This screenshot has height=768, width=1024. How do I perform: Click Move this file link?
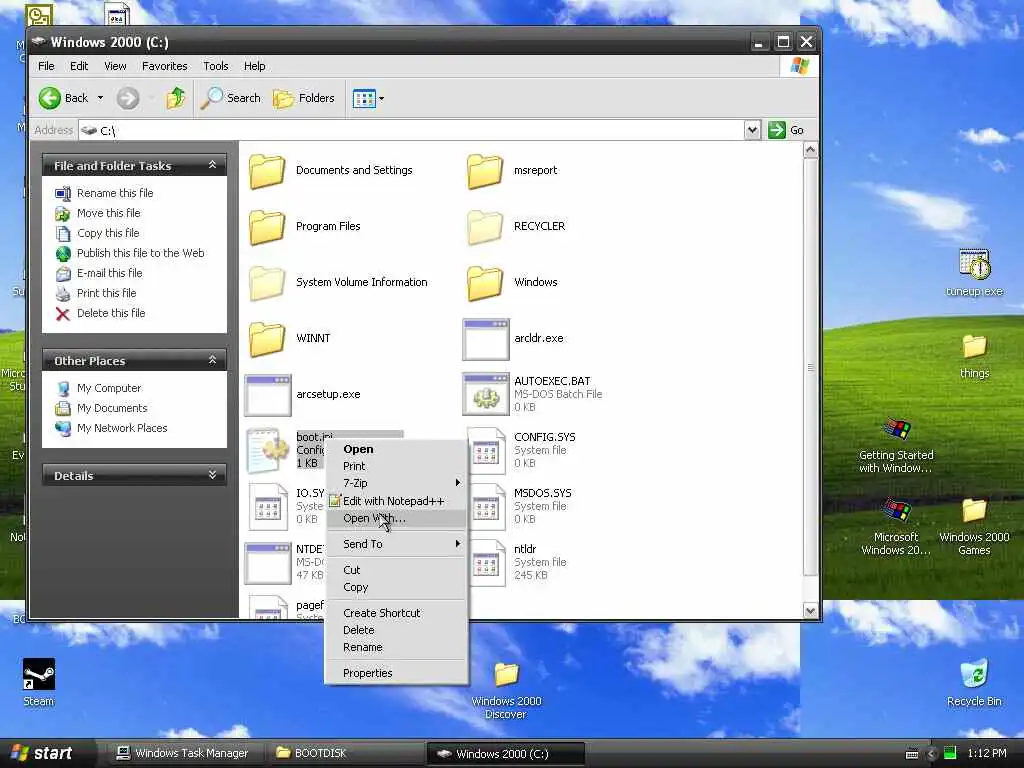coord(108,213)
